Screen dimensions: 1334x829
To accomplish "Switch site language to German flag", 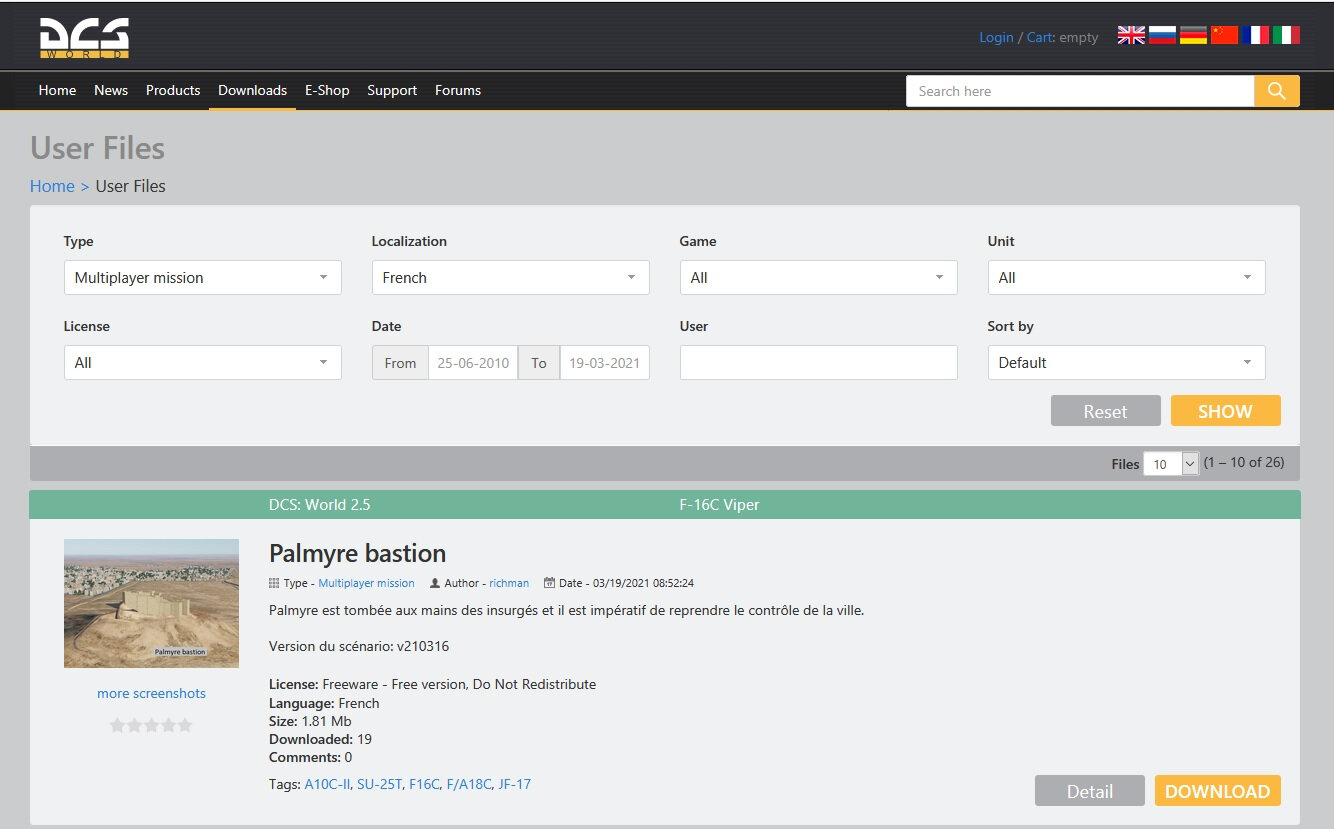I will coord(1193,35).
